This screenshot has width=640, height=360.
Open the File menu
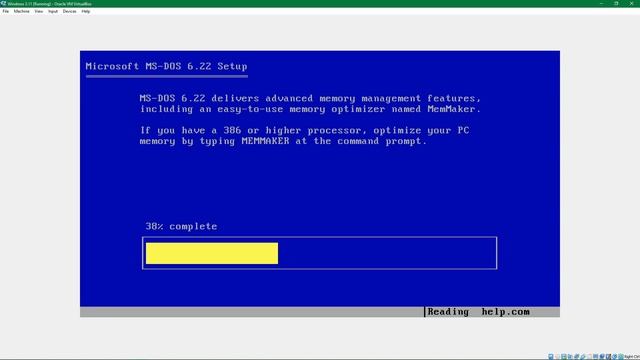(x=5, y=11)
